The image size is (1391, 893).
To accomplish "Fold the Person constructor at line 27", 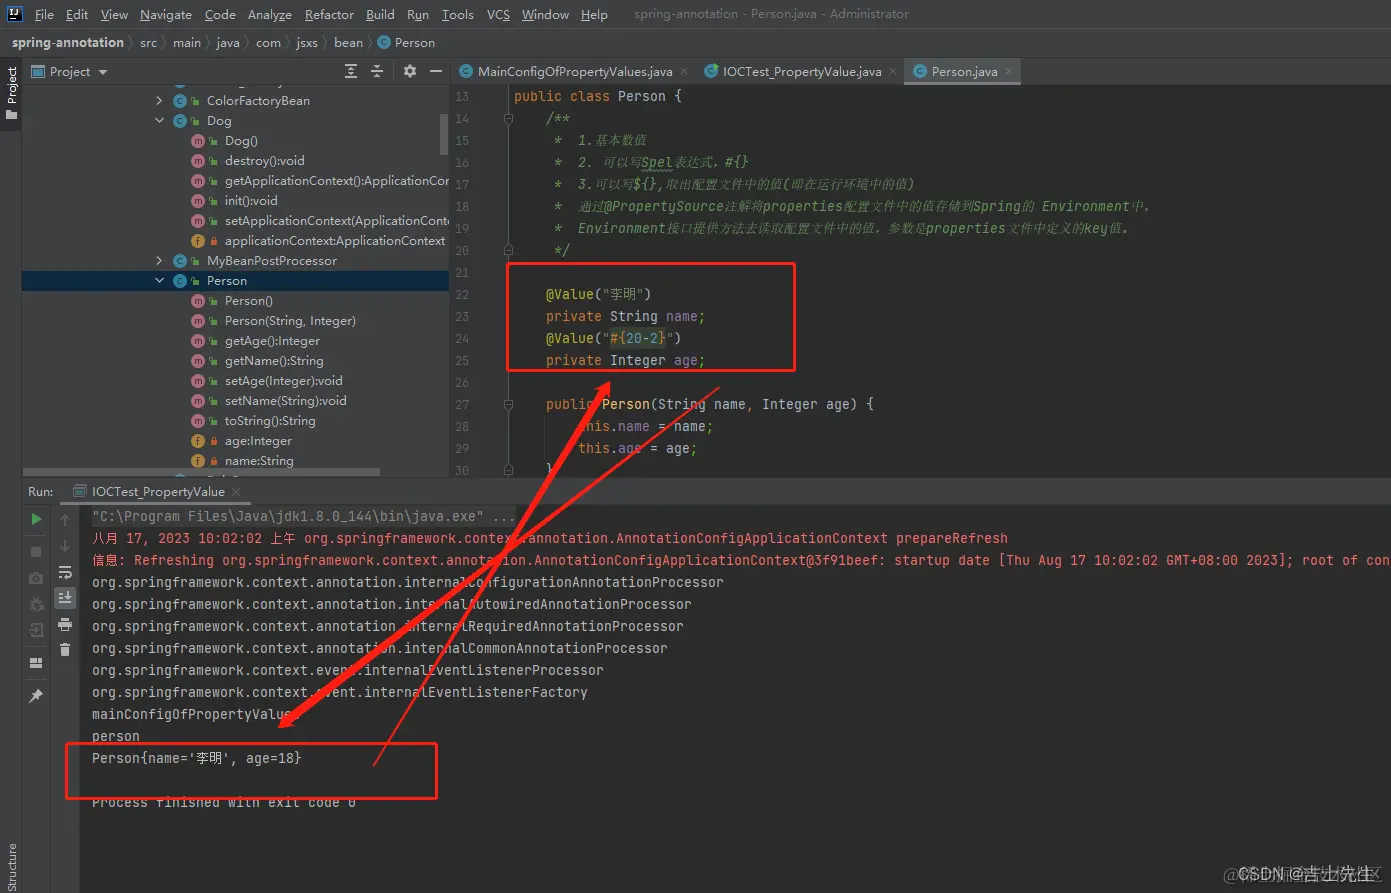I will click(508, 405).
